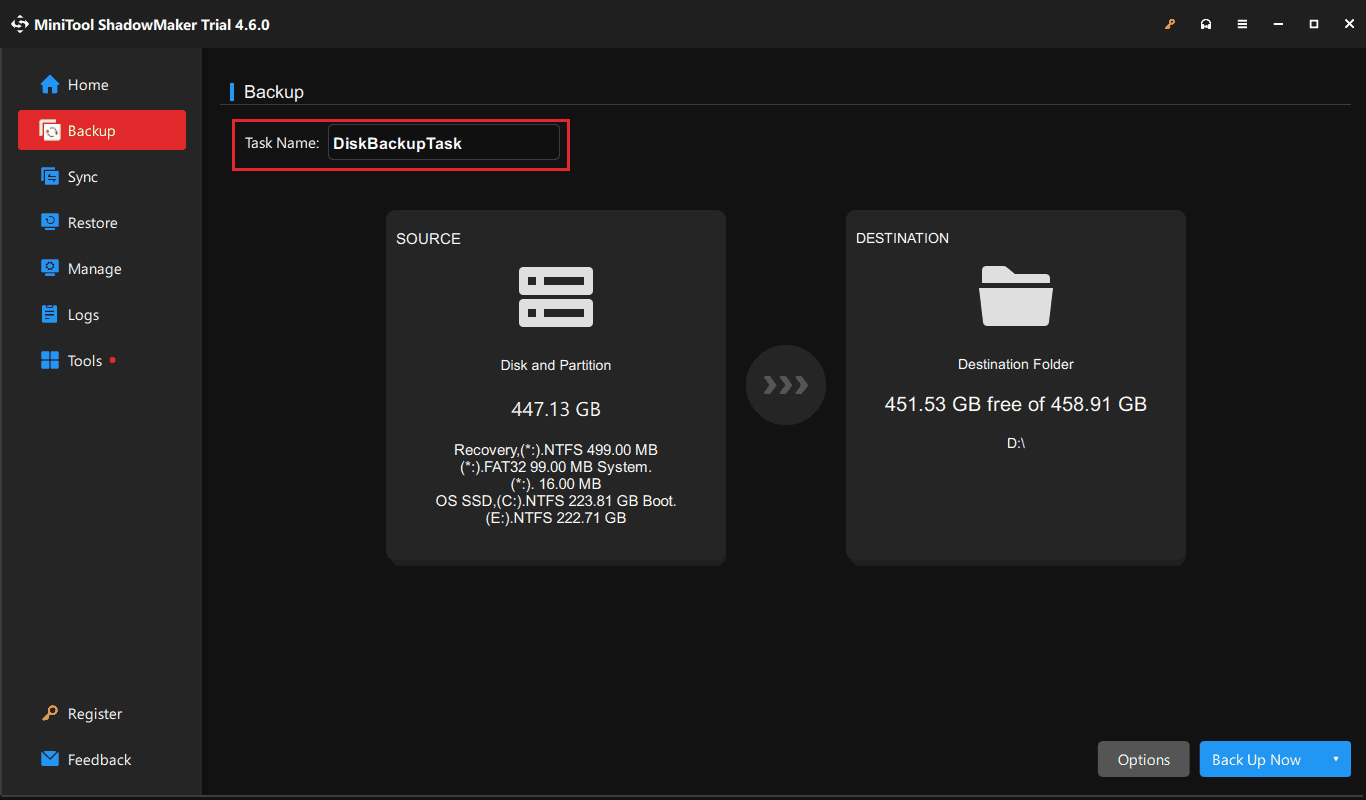This screenshot has height=800, width=1366.
Task: Click the Disk and Partition label
Action: coord(556,365)
